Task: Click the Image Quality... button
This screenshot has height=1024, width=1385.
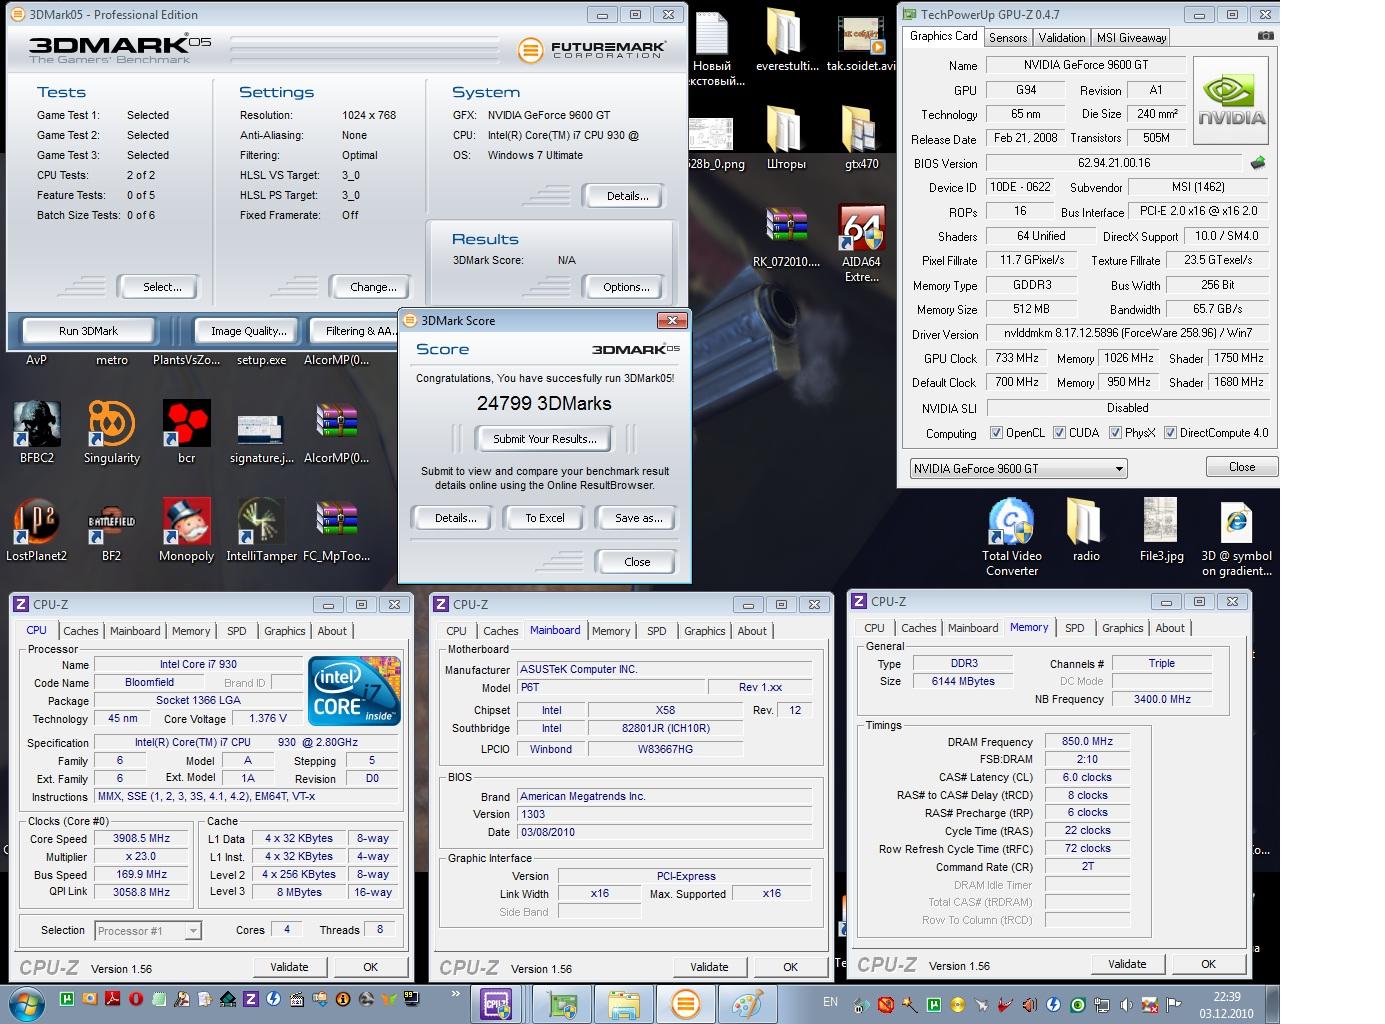Action: tap(248, 330)
